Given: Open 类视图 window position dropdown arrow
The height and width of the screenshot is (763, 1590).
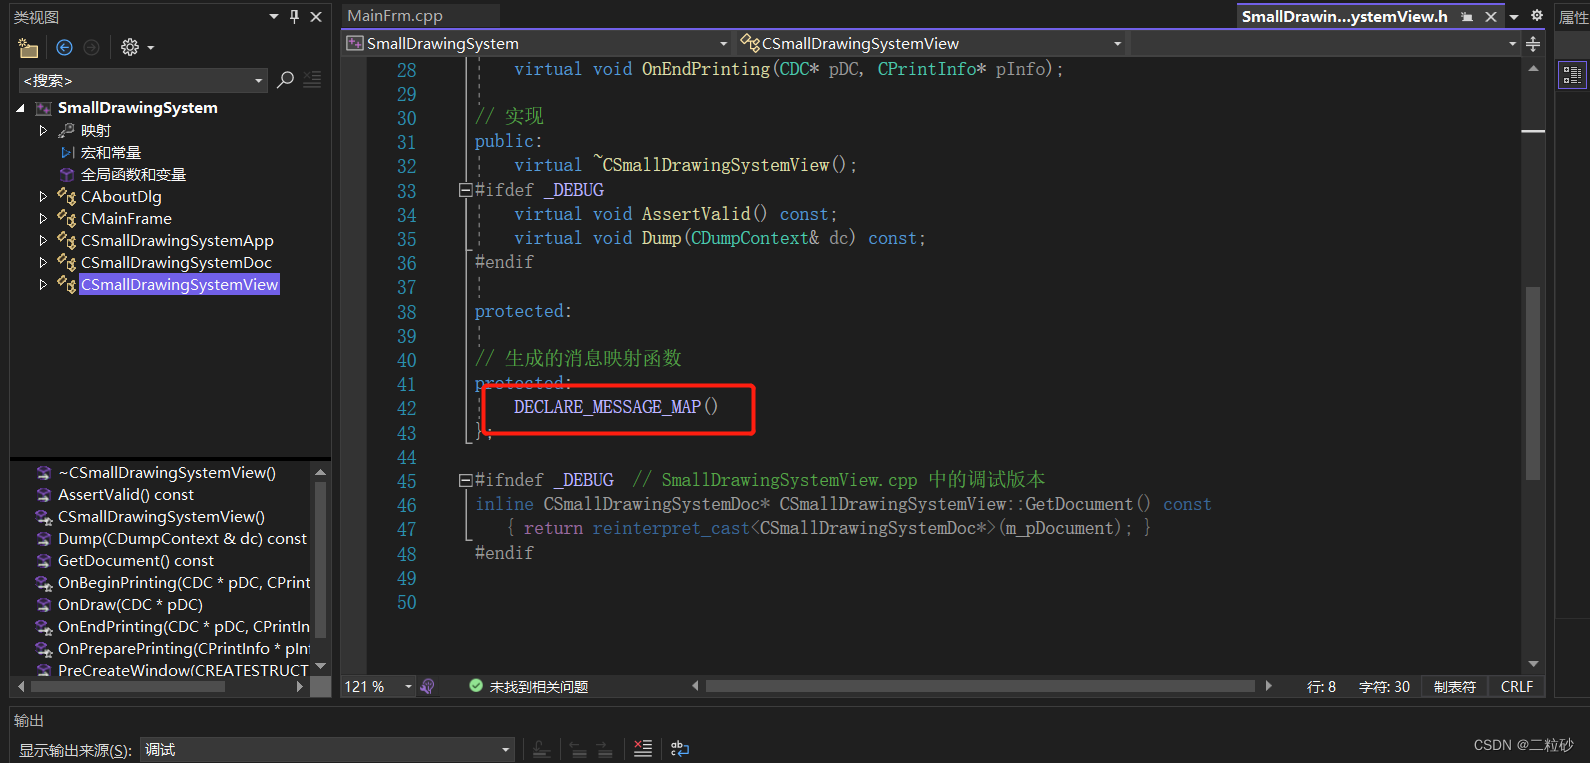Looking at the screenshot, I should coord(274,16).
